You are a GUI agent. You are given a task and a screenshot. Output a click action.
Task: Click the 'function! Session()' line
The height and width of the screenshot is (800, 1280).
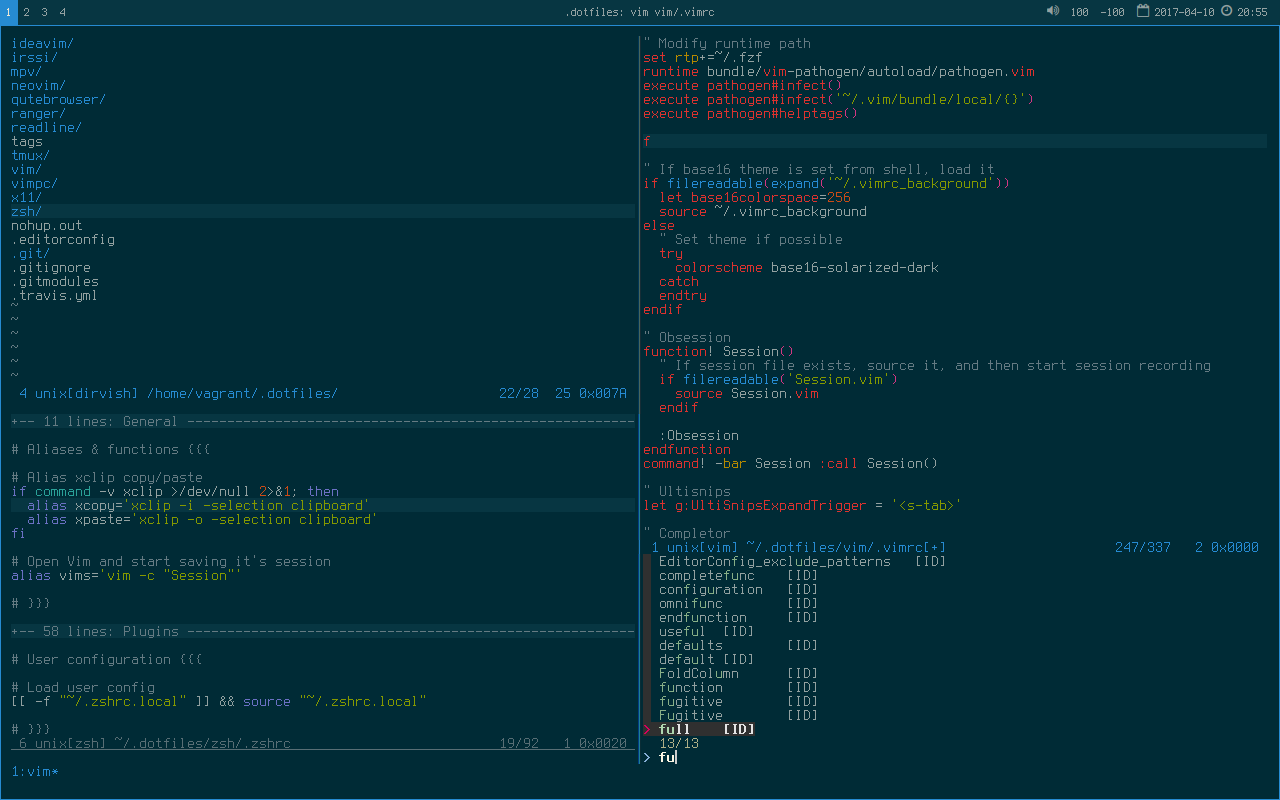718,351
